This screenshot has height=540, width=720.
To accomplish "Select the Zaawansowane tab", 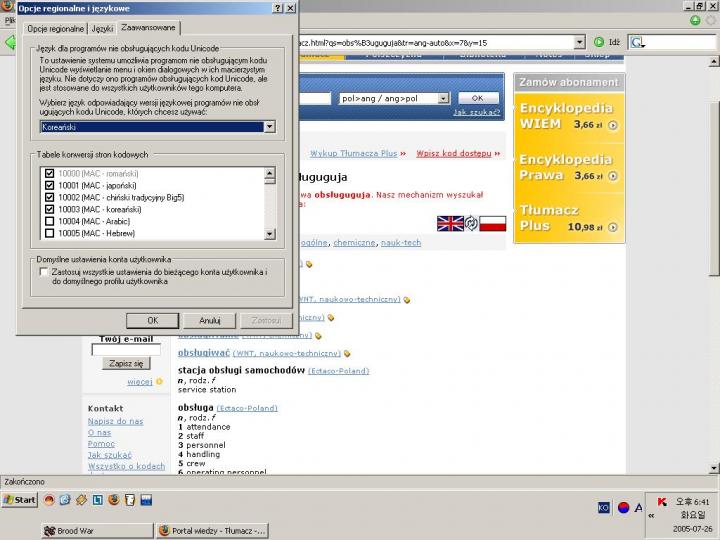I will point(148,28).
